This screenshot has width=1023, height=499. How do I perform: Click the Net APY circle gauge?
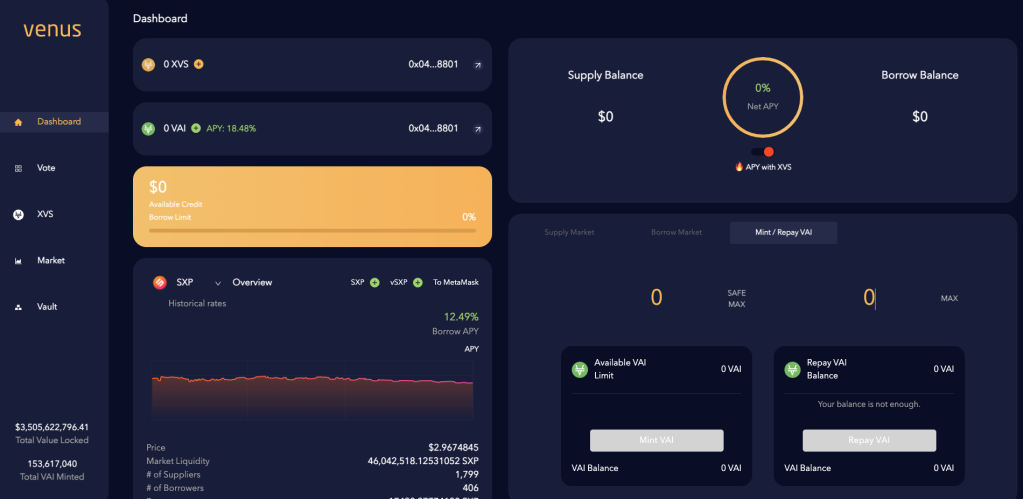click(763, 97)
